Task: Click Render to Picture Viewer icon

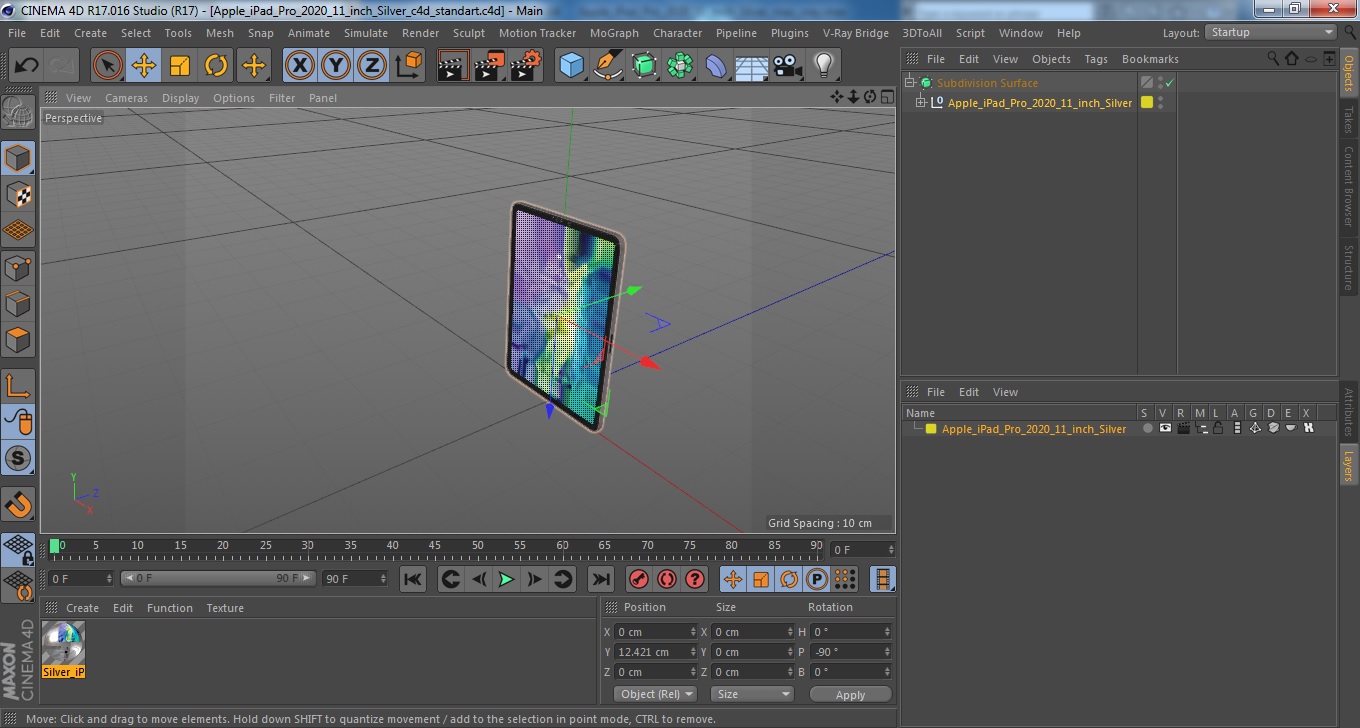Action: 489,66
